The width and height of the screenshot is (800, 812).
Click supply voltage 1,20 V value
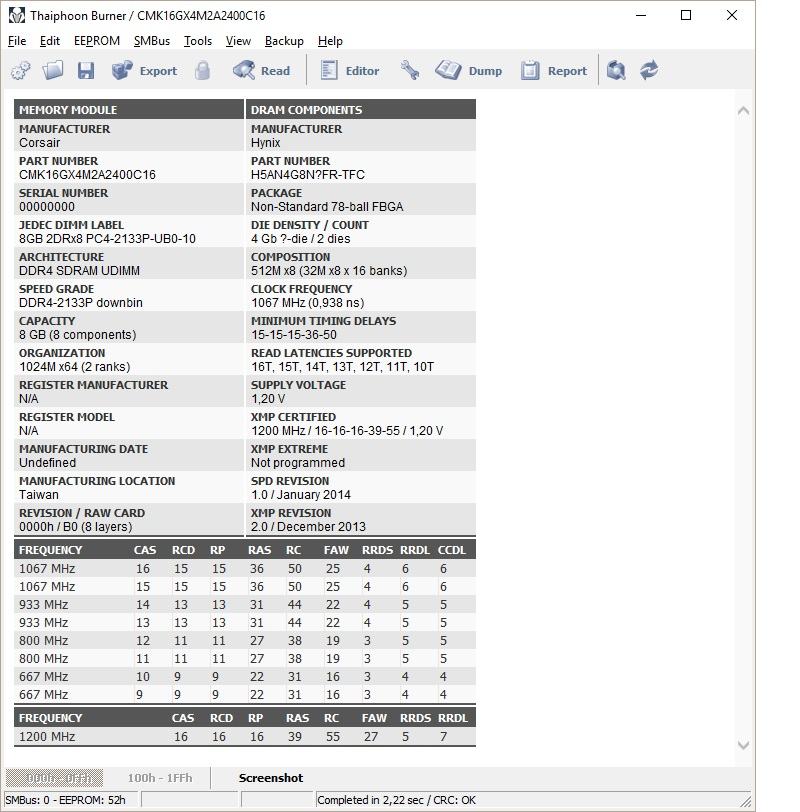(268, 399)
